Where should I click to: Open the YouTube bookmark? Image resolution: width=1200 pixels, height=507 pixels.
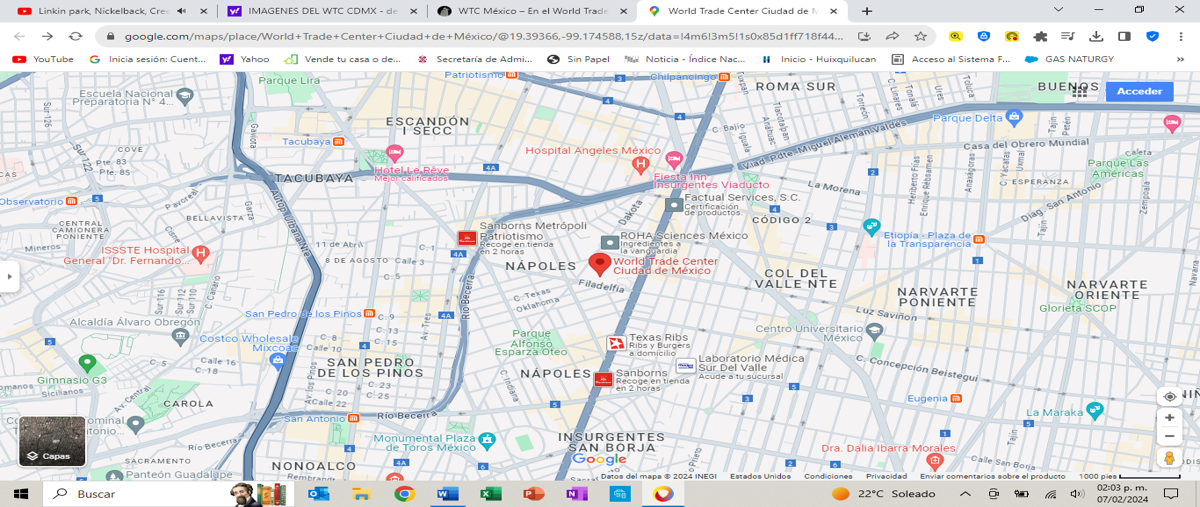(x=42, y=59)
